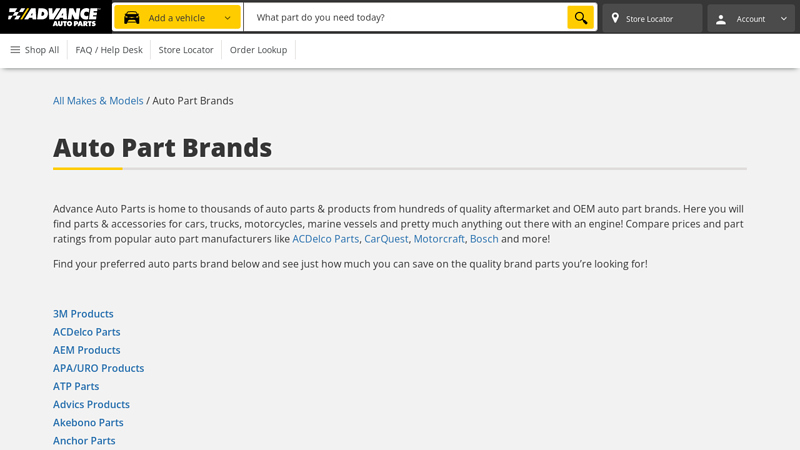The height and width of the screenshot is (450, 800).
Task: Click the car icon in Add a vehicle
Action: (132, 18)
